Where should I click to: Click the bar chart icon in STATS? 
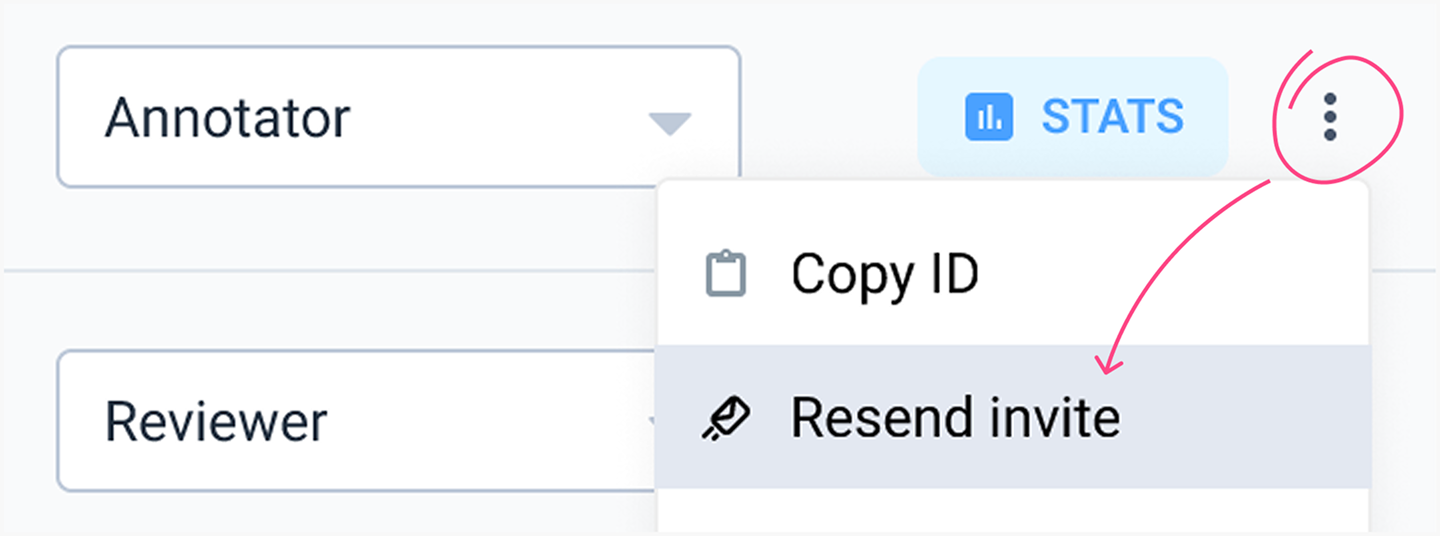click(x=988, y=118)
